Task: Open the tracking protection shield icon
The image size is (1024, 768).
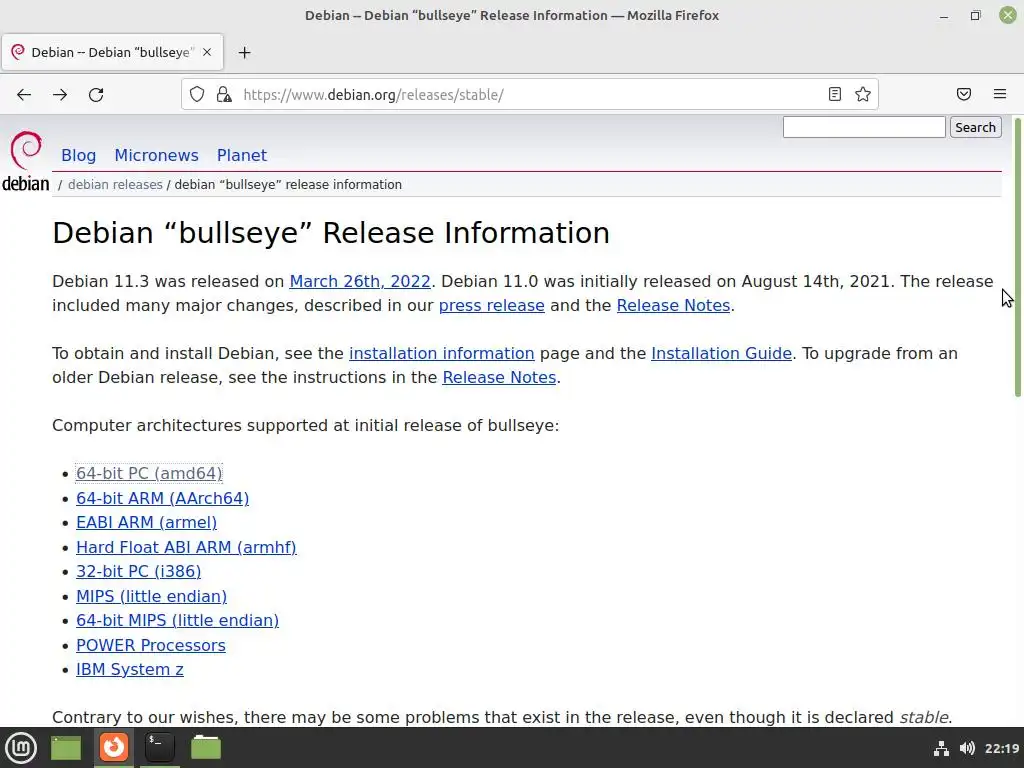Action: (197, 95)
